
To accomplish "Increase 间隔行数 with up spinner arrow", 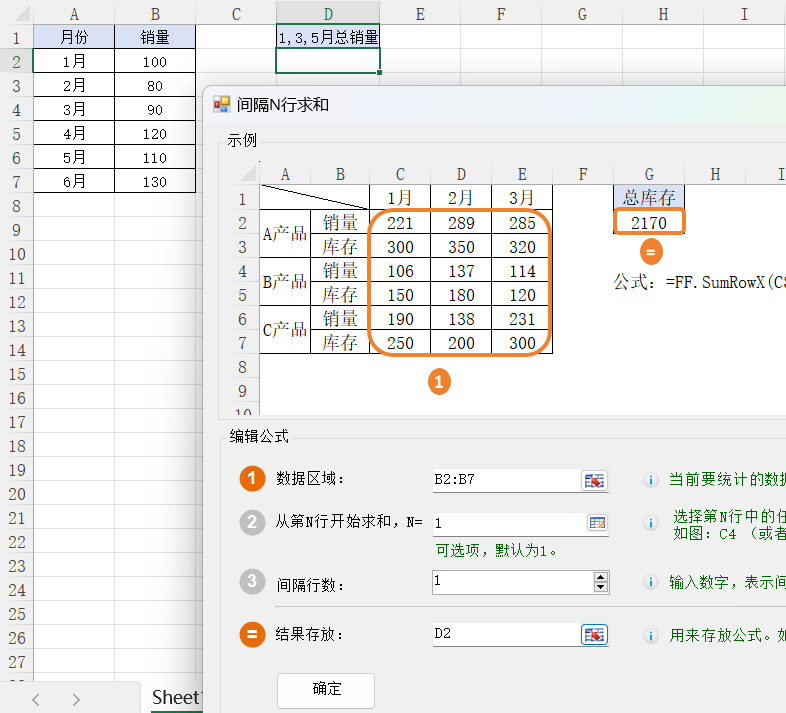I will click(x=600, y=577).
